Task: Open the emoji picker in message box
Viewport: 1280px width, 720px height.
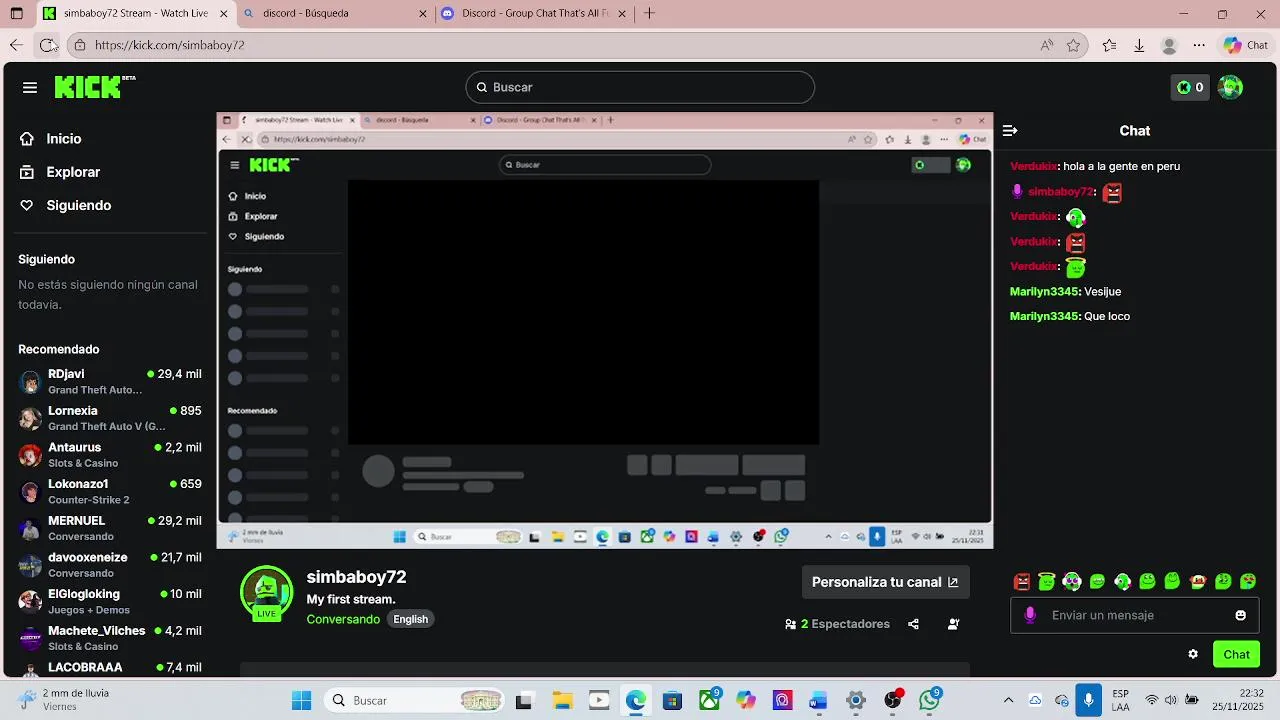Action: click(x=1241, y=616)
